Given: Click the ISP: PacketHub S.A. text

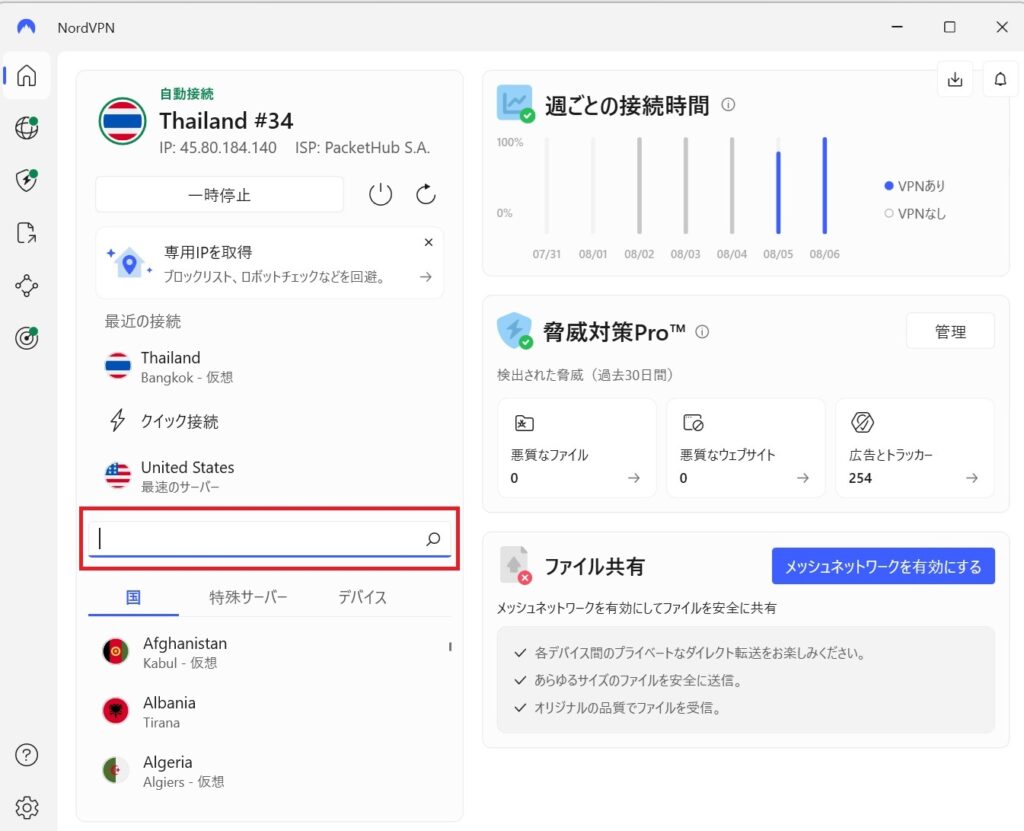Looking at the screenshot, I should coord(362,148).
